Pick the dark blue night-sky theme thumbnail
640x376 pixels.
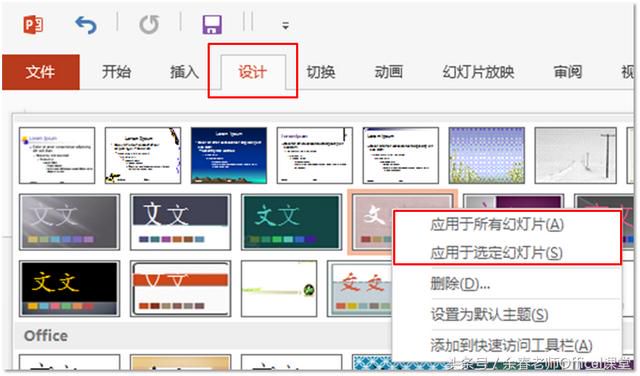[229, 155]
